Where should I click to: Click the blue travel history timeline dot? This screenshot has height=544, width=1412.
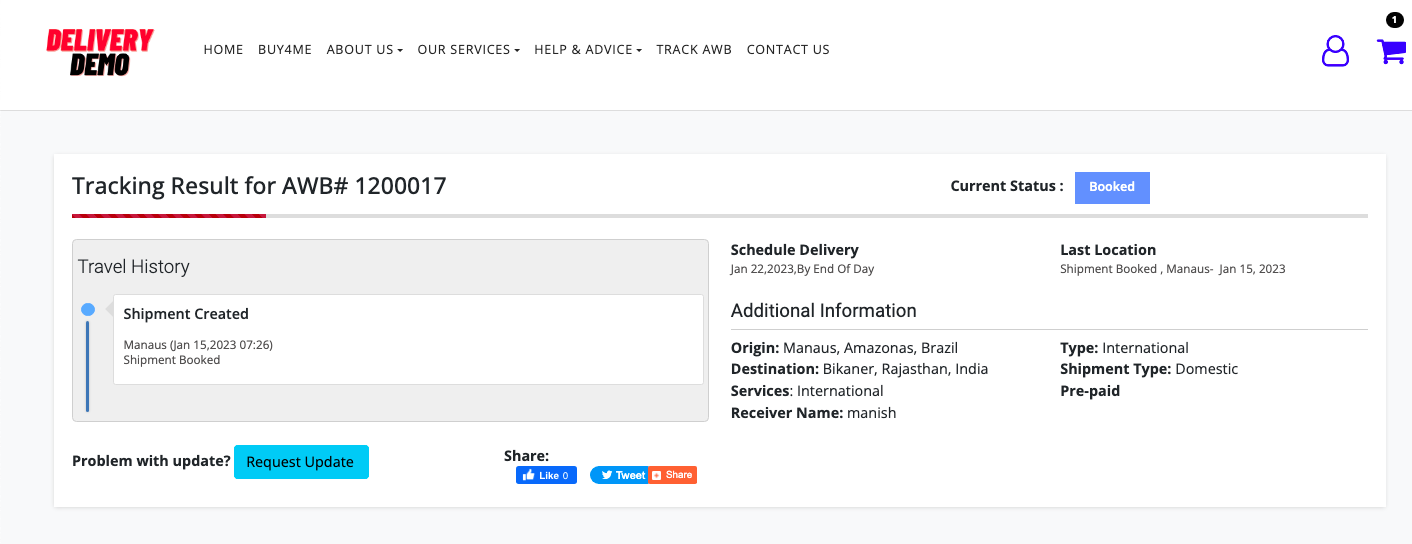tap(88, 310)
